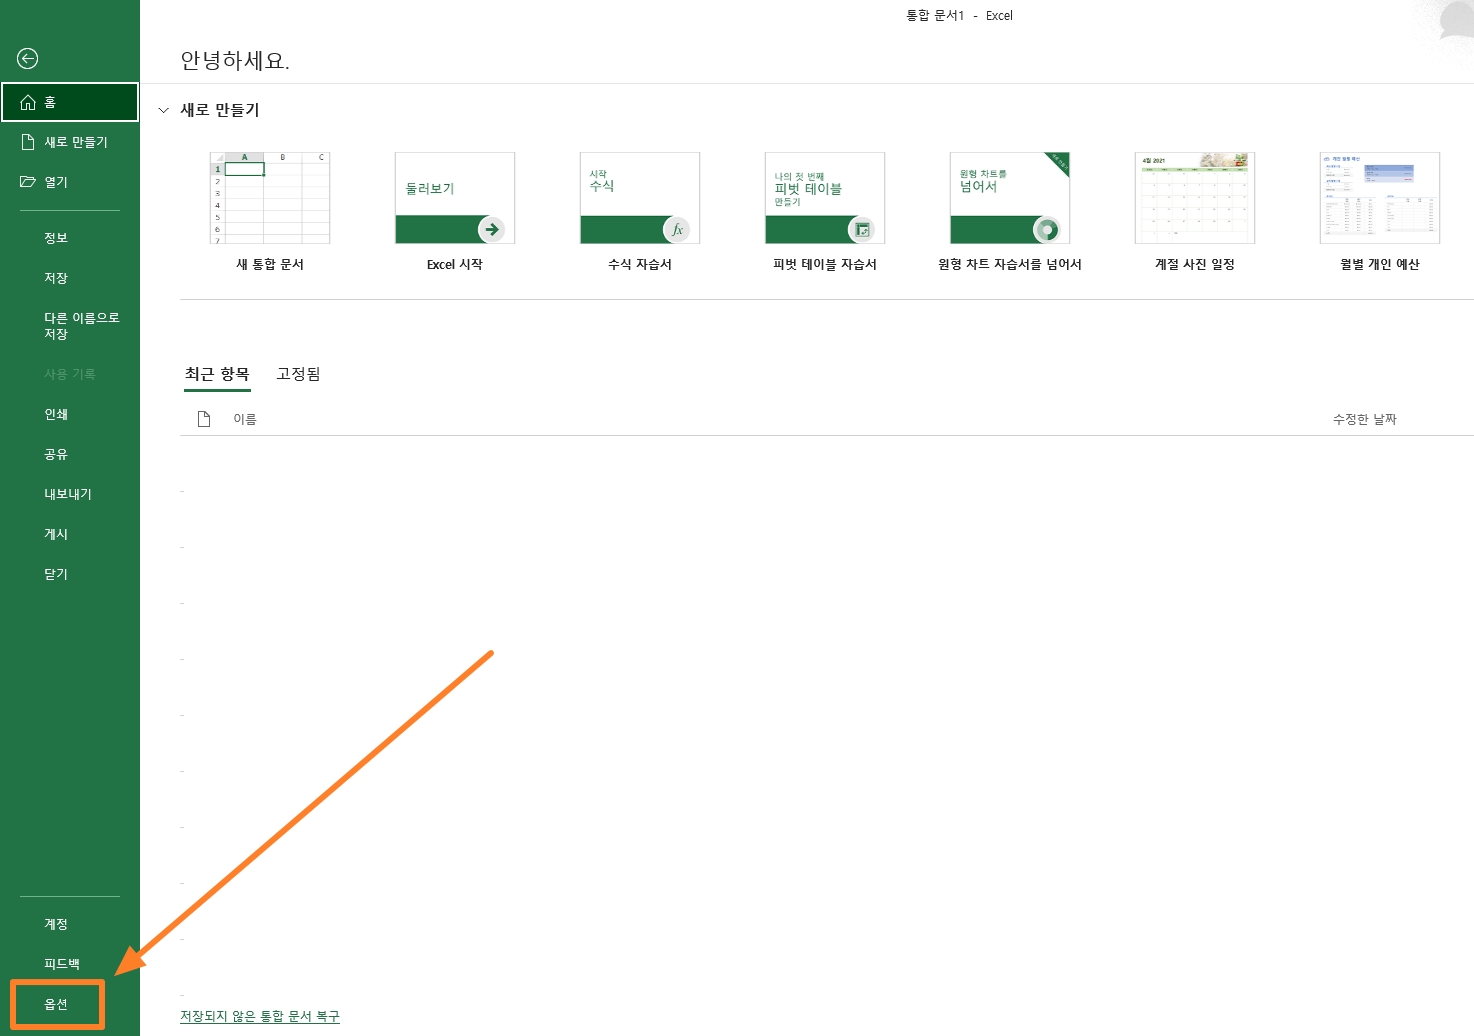Select 저장 in the sidebar
The height and width of the screenshot is (1036, 1474).
[56, 278]
